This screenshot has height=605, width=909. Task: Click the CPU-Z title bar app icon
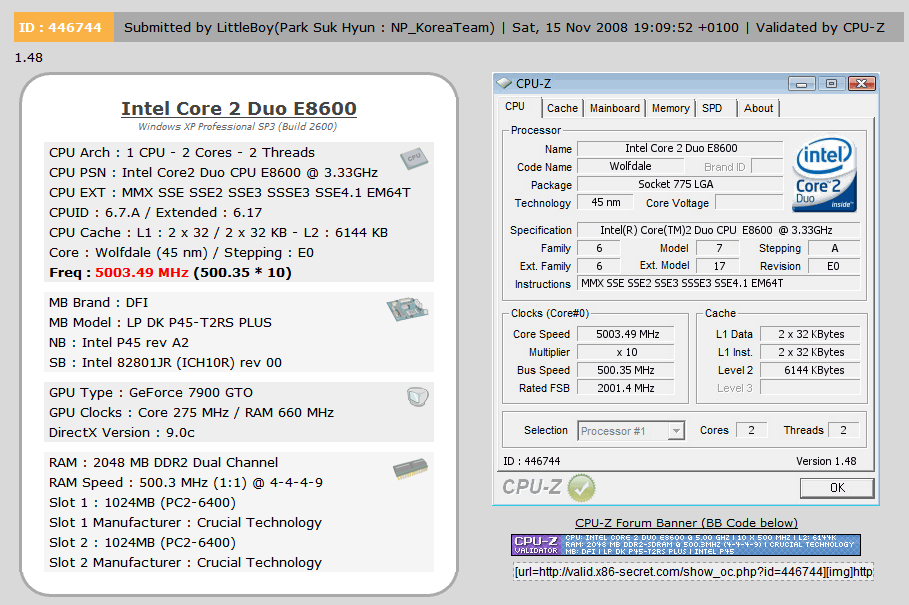504,83
